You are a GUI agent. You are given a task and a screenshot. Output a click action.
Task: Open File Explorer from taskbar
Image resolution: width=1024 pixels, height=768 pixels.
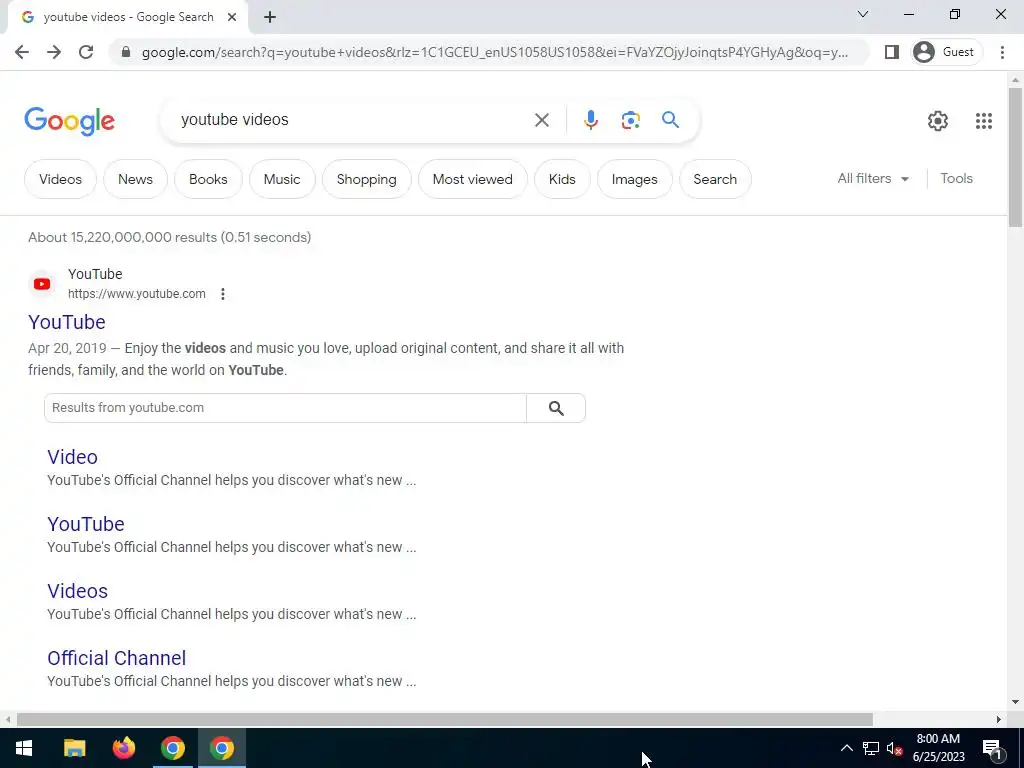pyautogui.click(x=74, y=748)
